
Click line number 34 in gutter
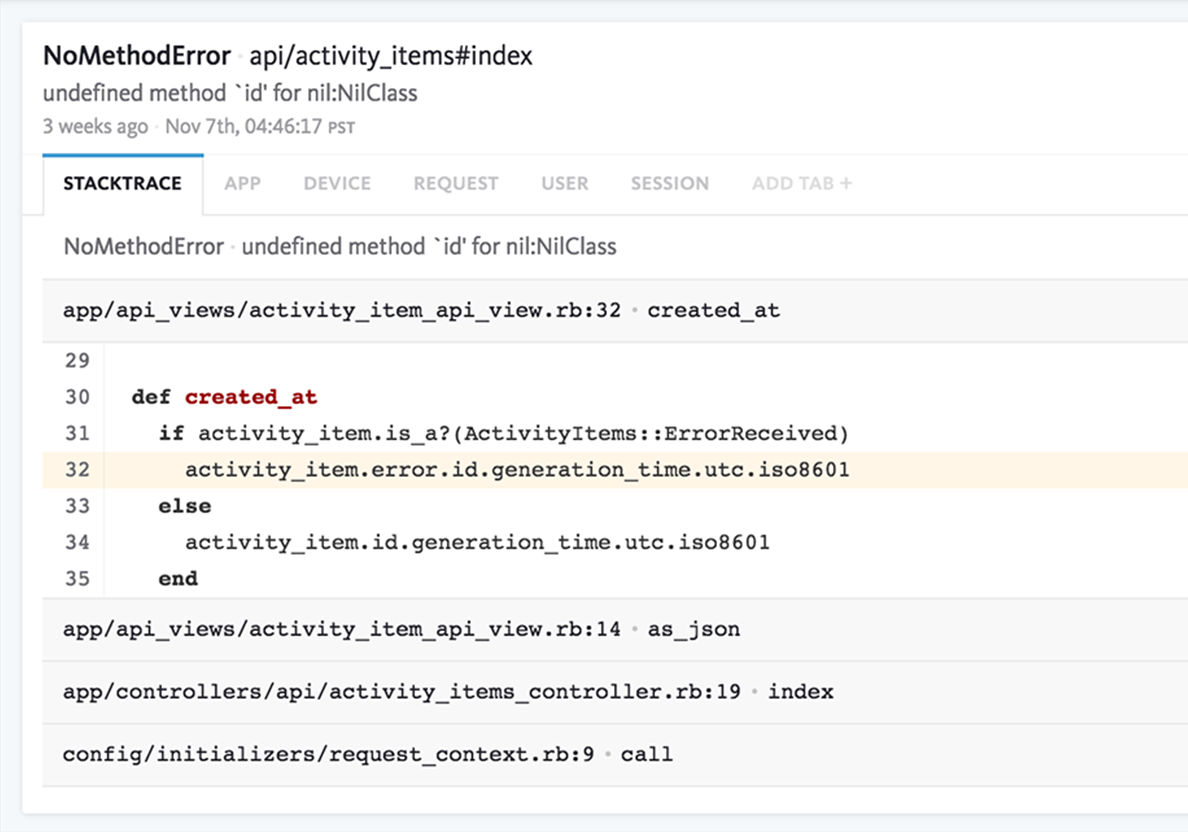click(77, 543)
